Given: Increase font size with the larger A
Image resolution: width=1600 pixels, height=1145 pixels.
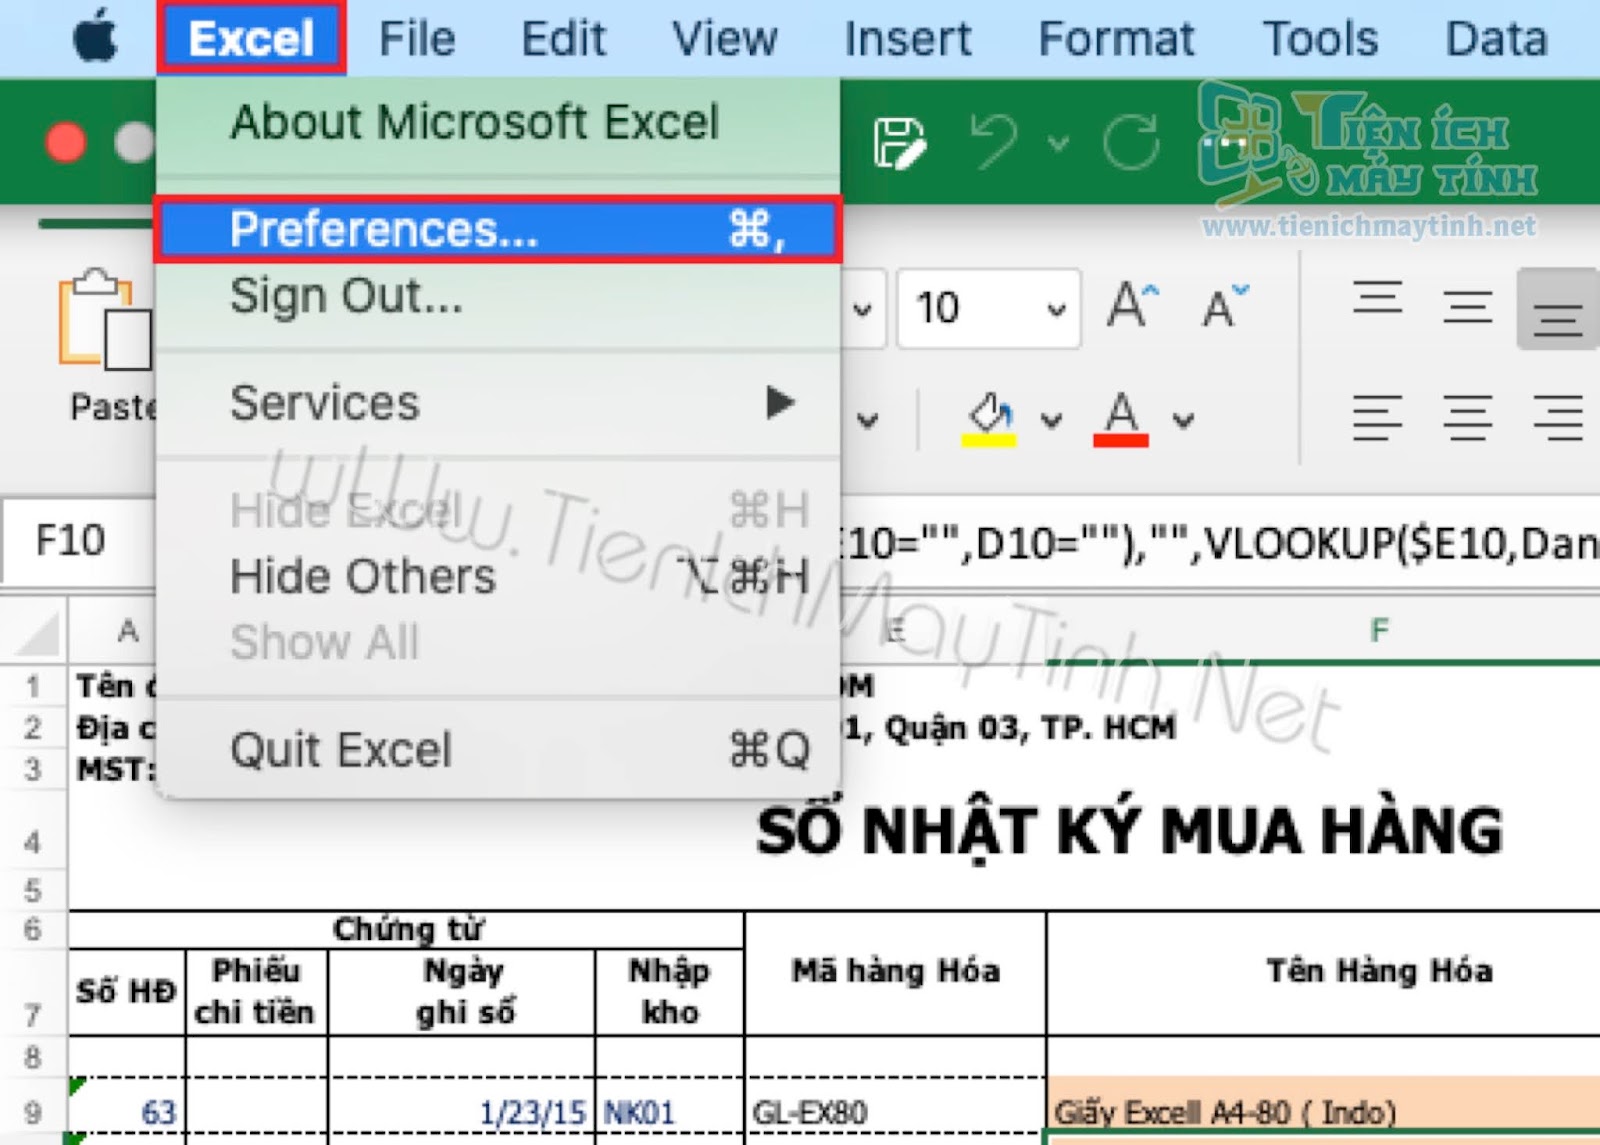Looking at the screenshot, I should [x=1132, y=305].
